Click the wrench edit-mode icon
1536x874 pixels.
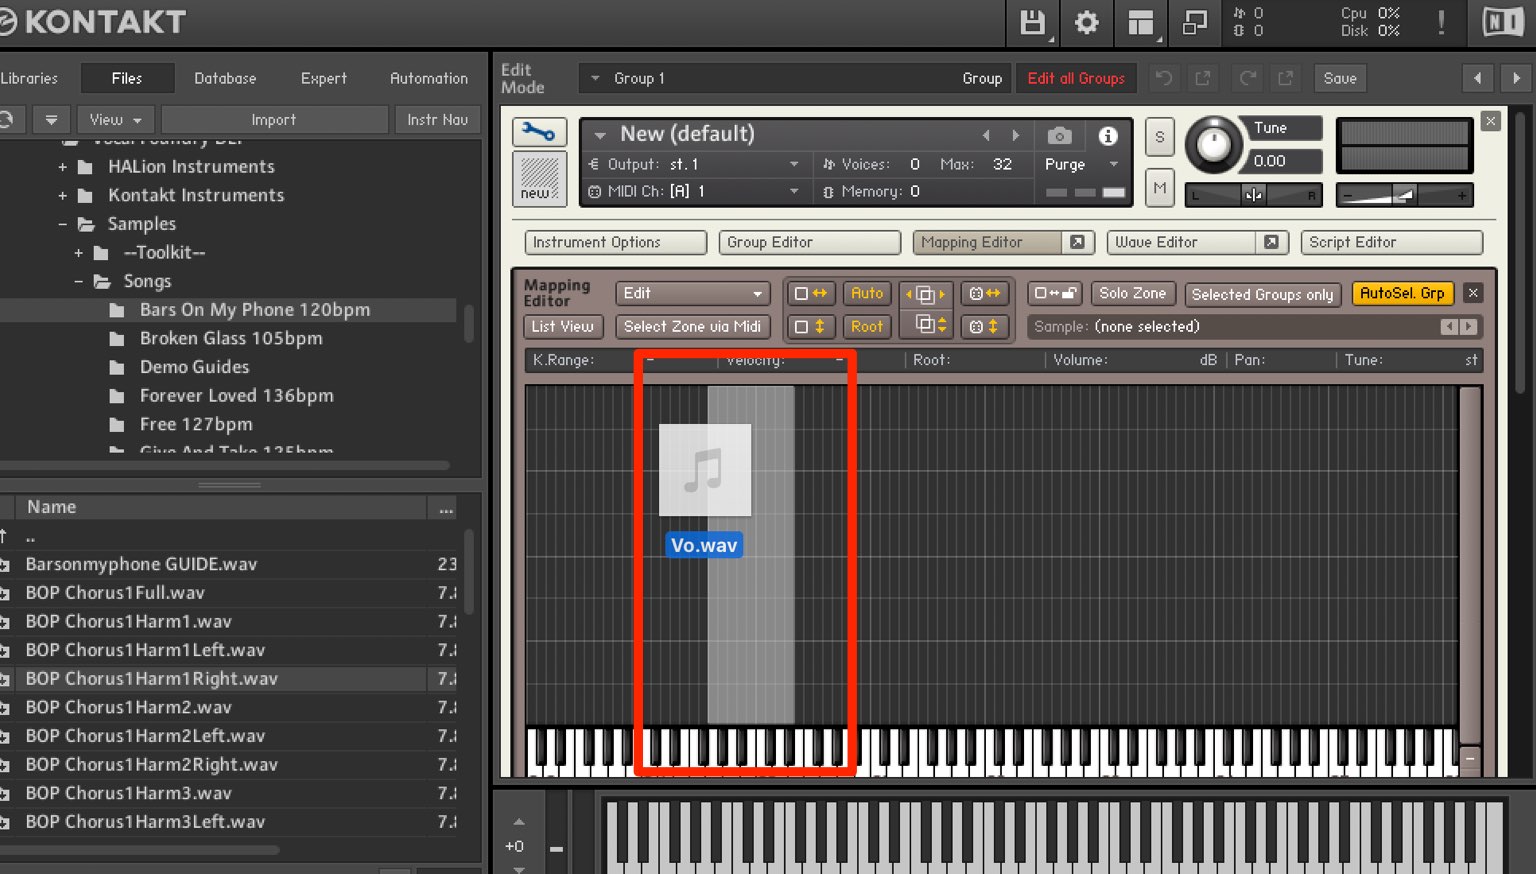539,132
